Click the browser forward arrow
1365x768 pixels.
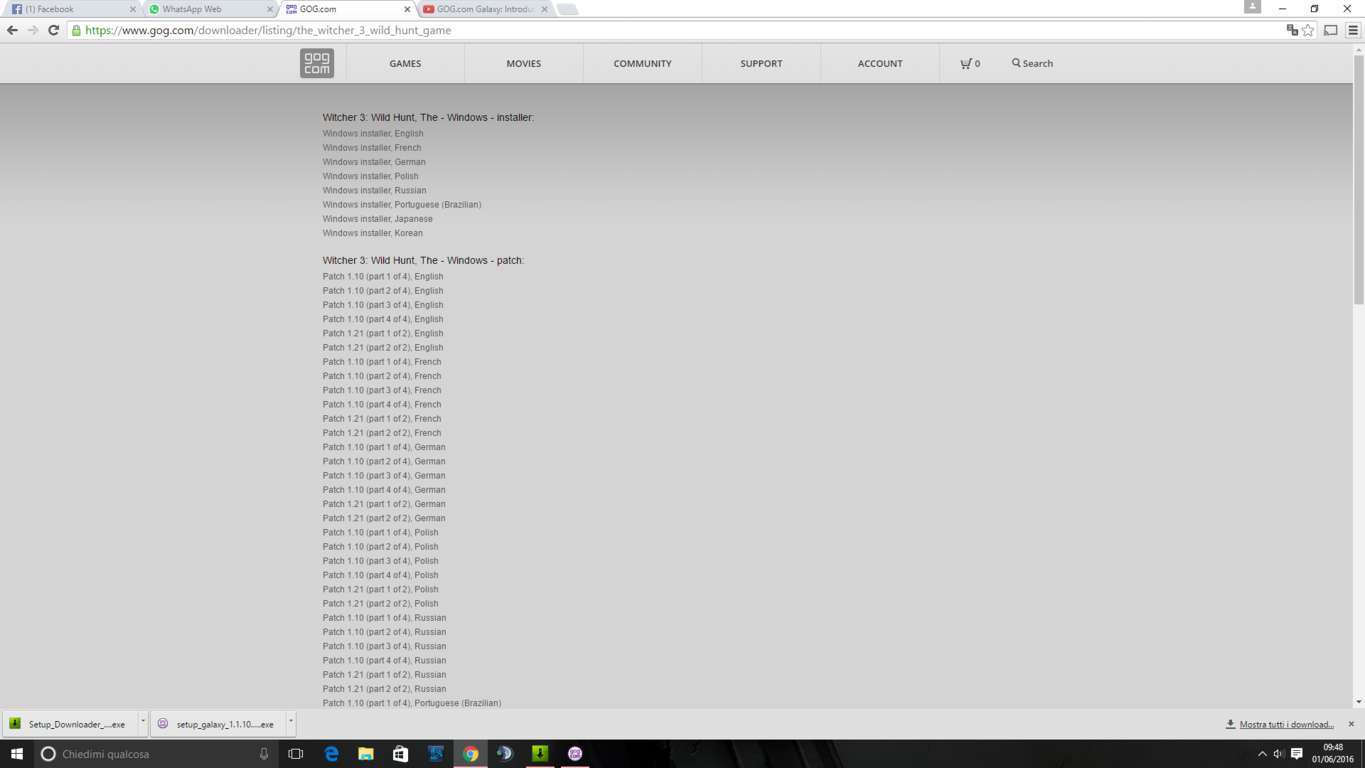33,30
